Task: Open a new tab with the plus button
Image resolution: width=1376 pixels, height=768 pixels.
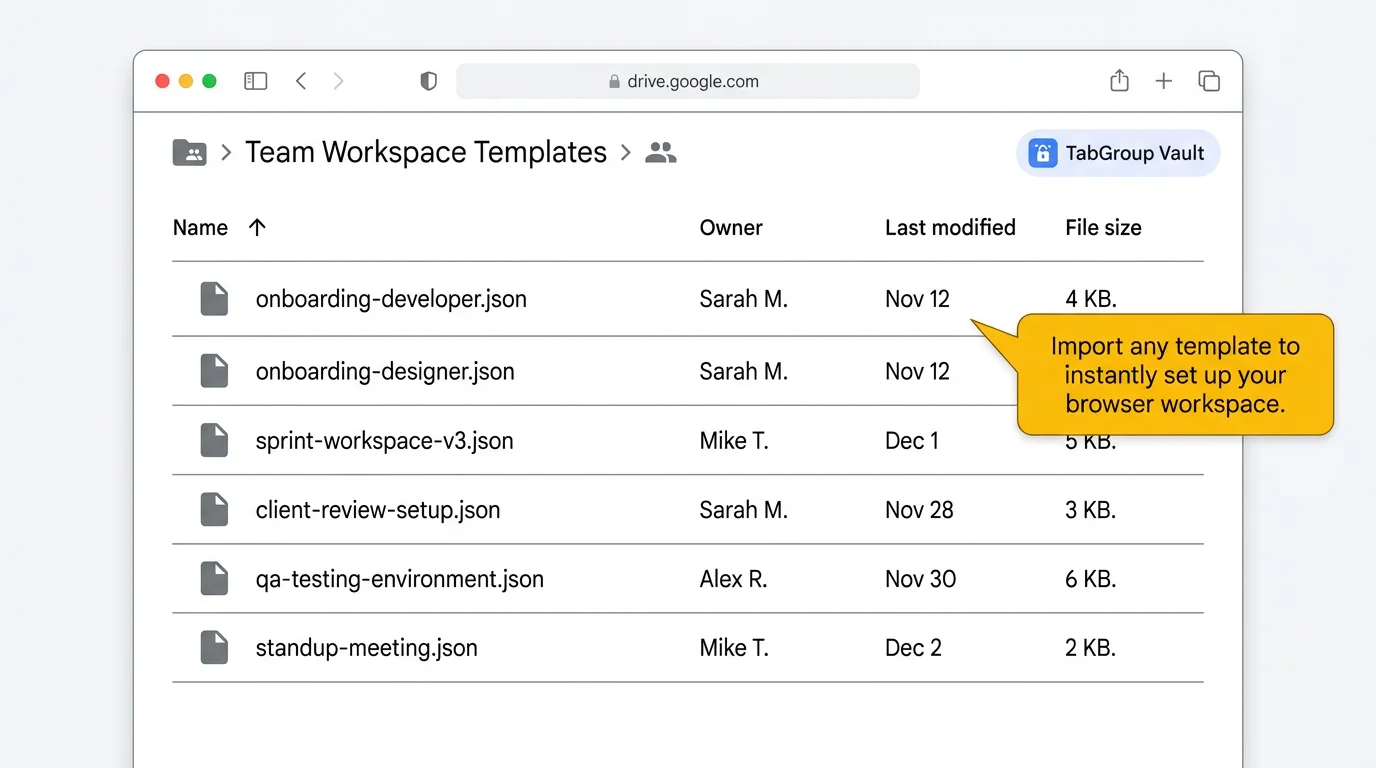Action: [x=1164, y=80]
